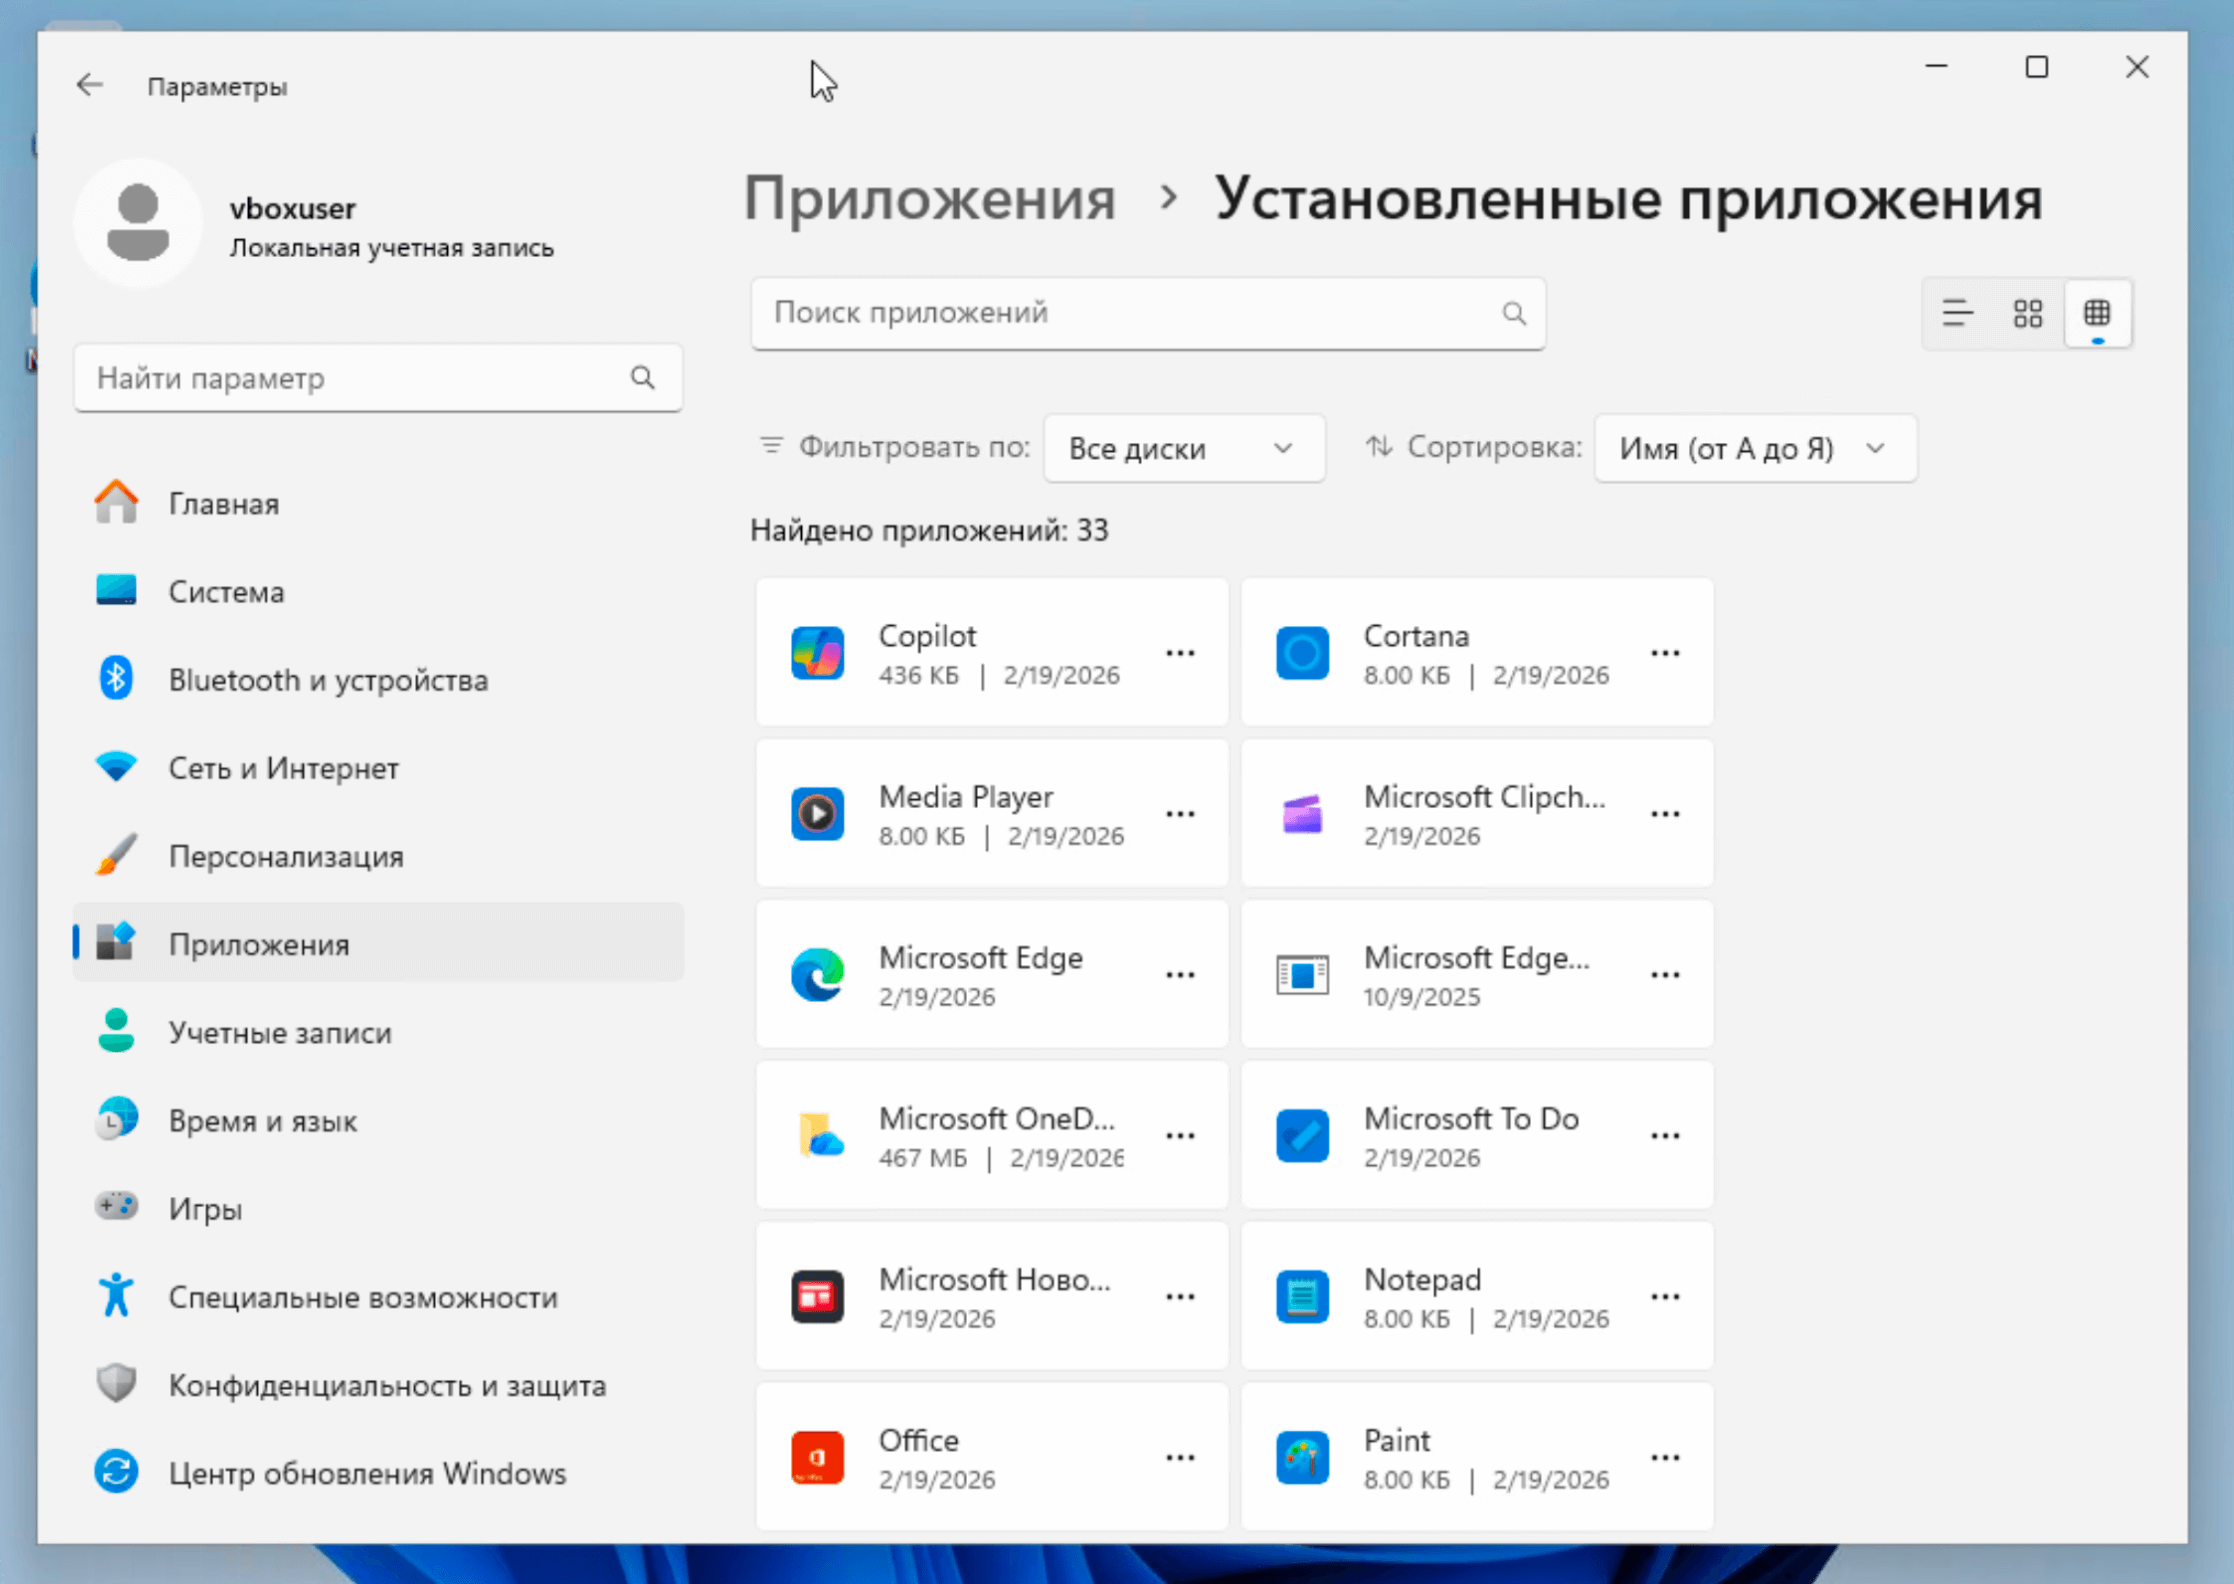
Task: Open more options menu for Office
Action: pos(1180,1458)
